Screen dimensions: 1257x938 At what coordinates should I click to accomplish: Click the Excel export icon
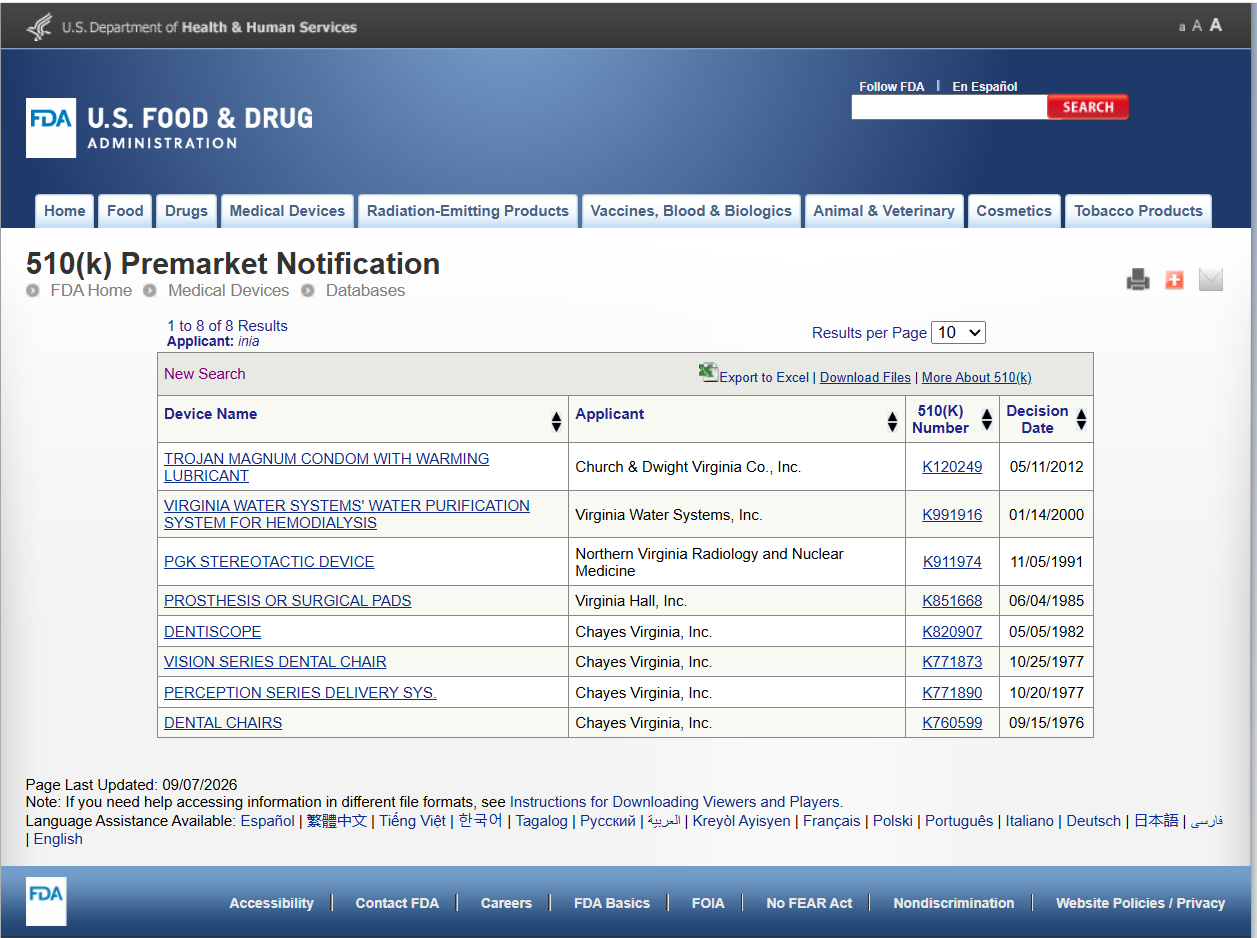coord(708,372)
